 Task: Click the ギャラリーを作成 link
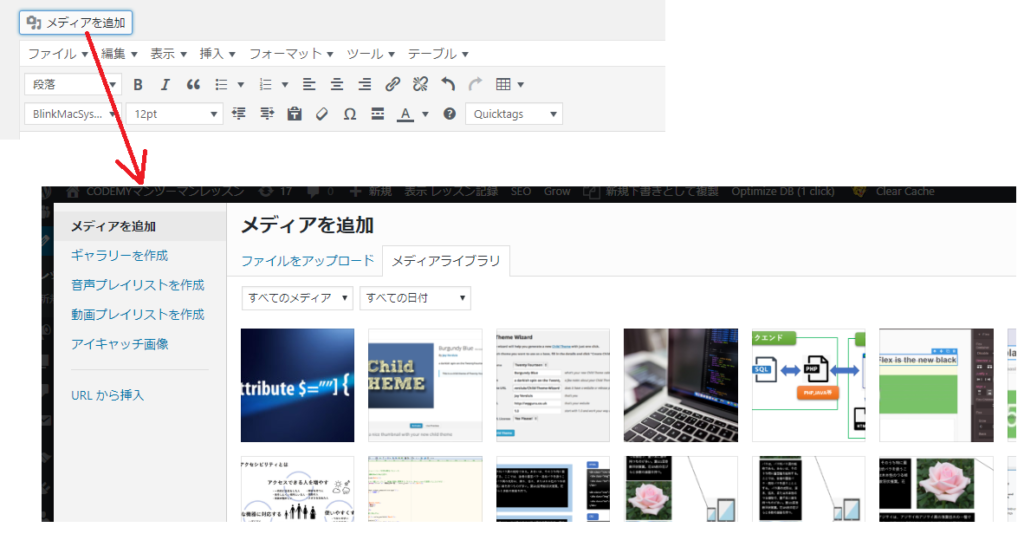pyautogui.click(x=119, y=256)
